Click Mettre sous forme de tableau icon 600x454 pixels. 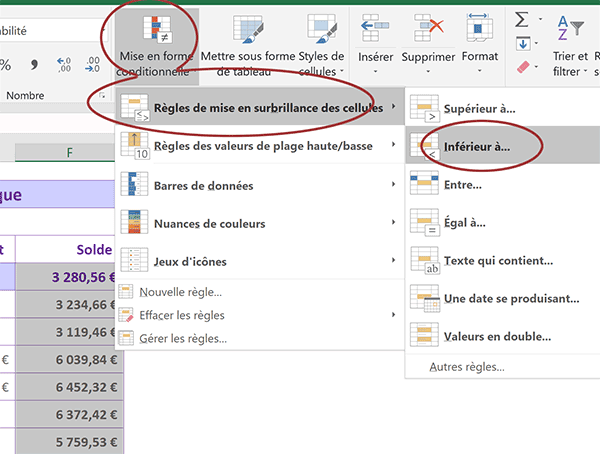coord(248,29)
